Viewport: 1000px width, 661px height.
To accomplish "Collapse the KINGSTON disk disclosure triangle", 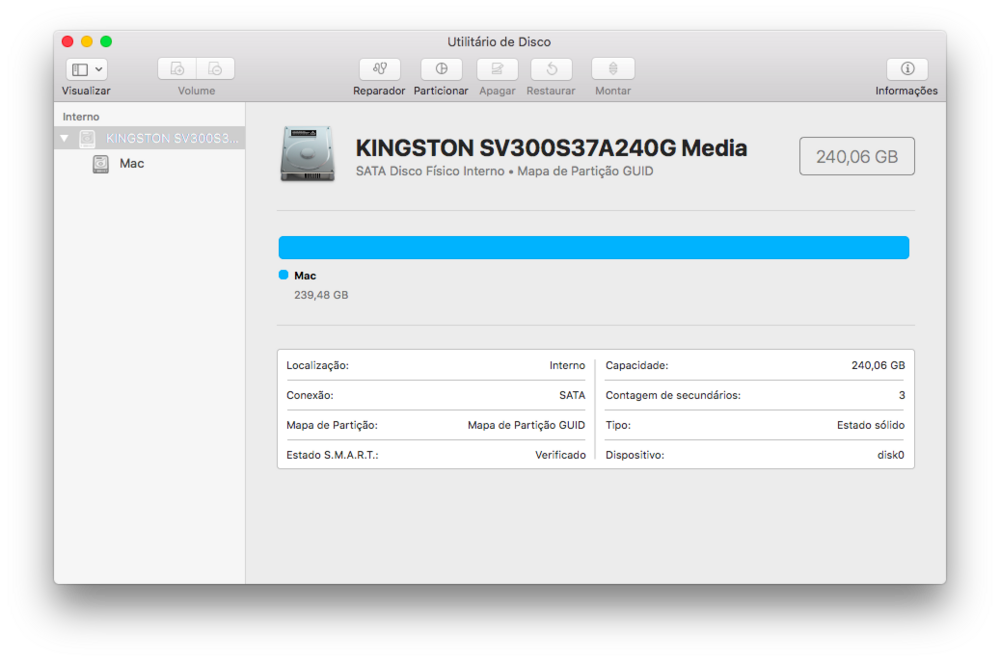I will 65,138.
